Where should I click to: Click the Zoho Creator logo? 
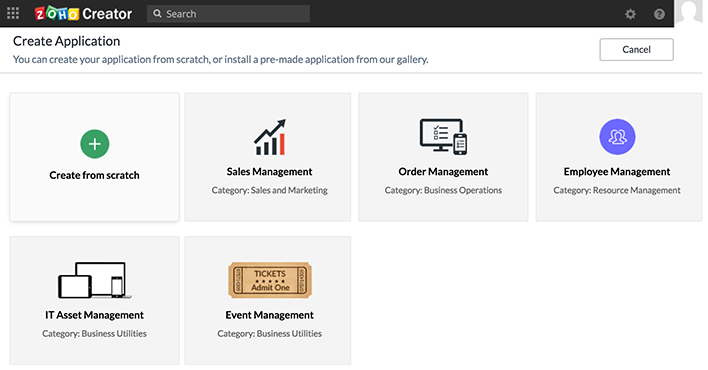pyautogui.click(x=84, y=14)
